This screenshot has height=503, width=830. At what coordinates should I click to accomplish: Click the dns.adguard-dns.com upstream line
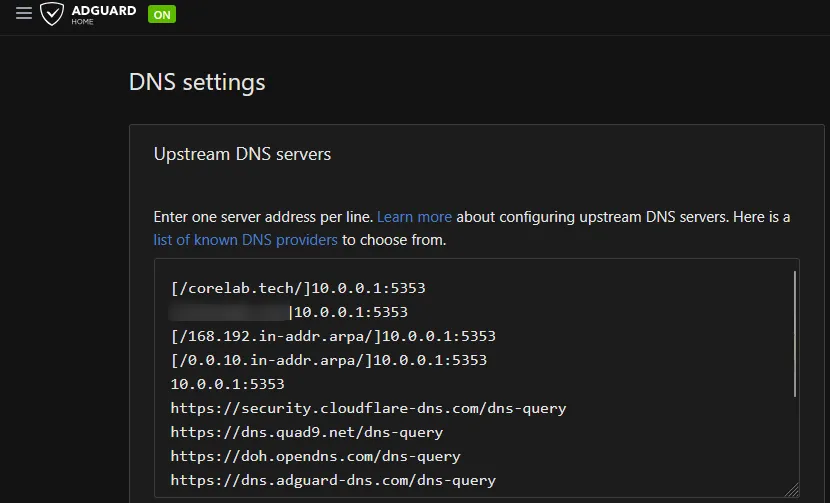pyautogui.click(x=333, y=480)
